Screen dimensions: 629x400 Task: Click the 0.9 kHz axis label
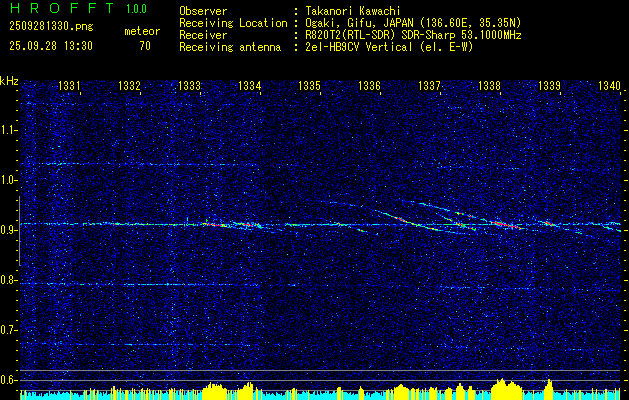coord(7,230)
